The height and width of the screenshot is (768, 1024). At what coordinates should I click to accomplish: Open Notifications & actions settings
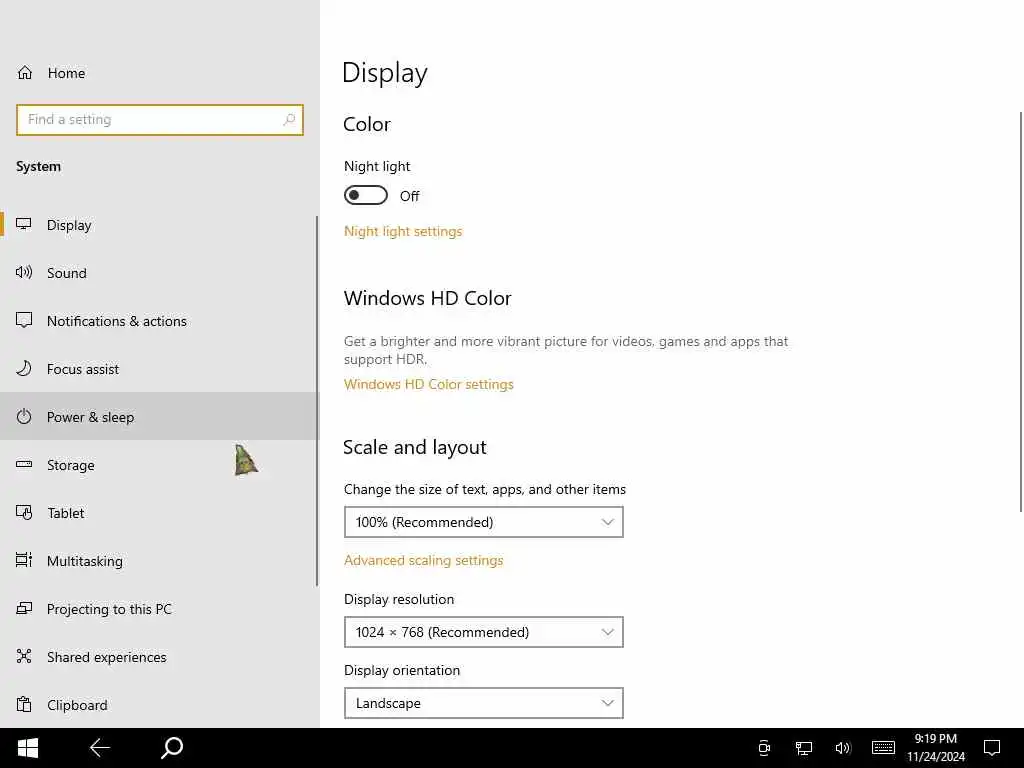coord(159,321)
